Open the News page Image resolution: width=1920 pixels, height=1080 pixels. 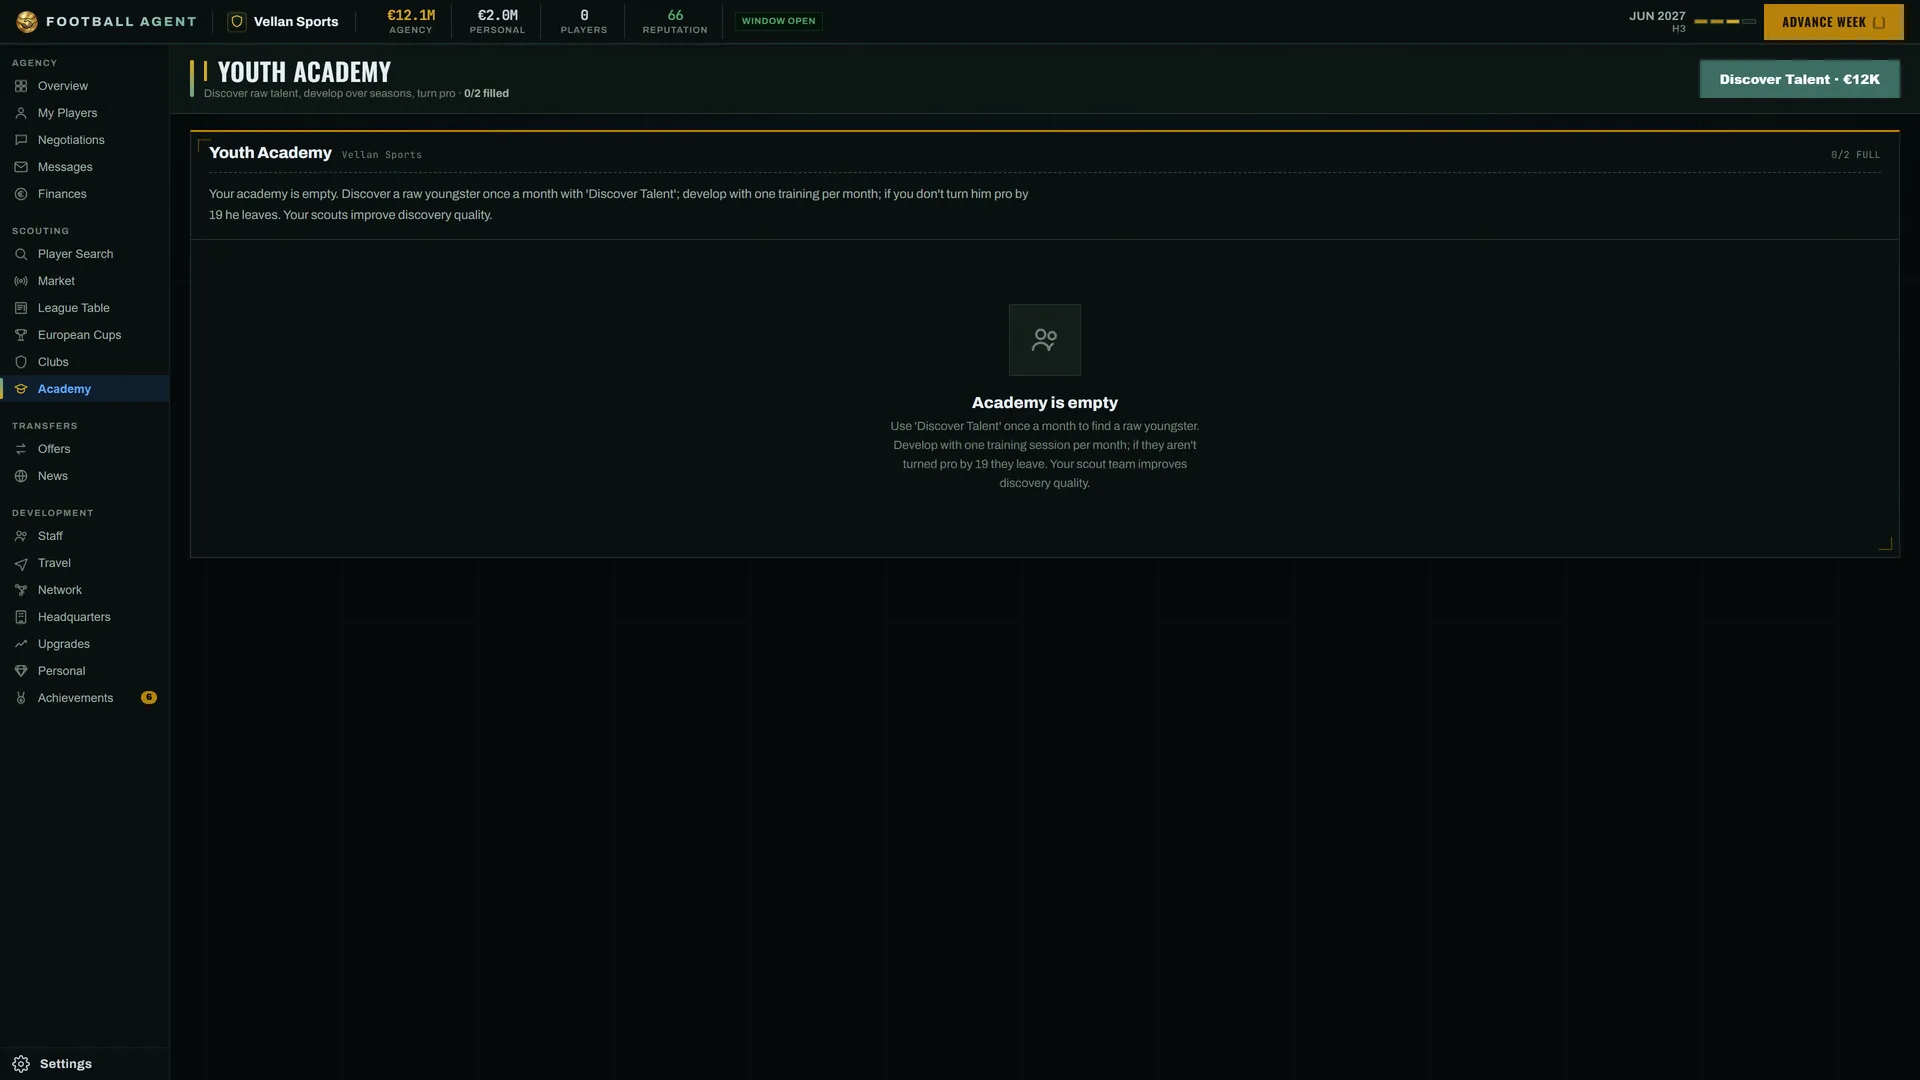85,476
